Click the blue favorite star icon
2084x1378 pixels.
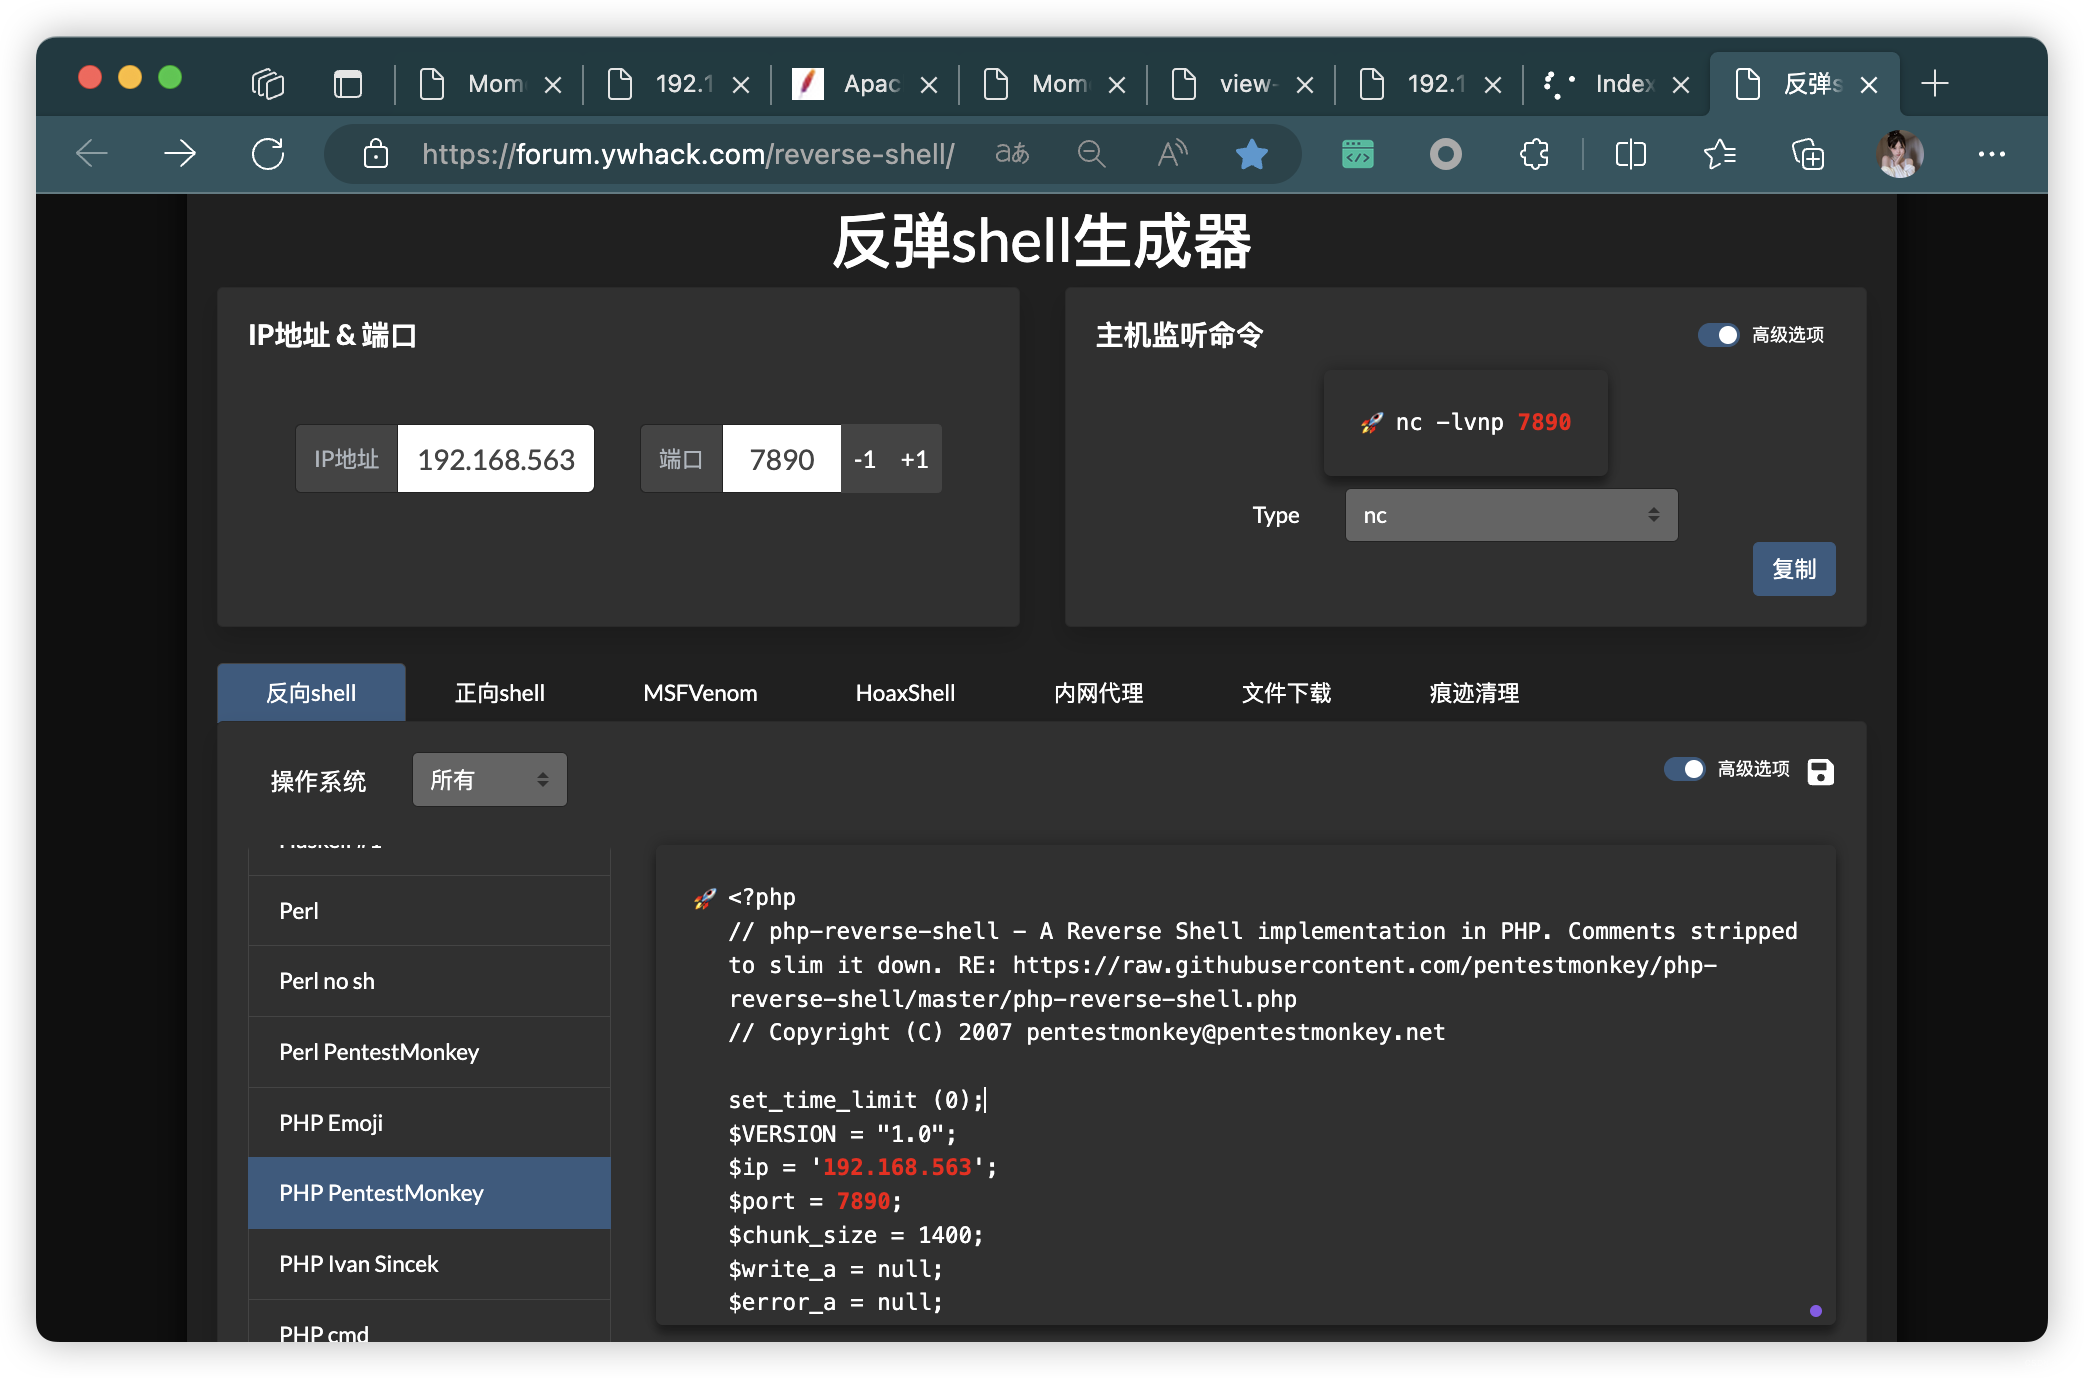point(1251,154)
